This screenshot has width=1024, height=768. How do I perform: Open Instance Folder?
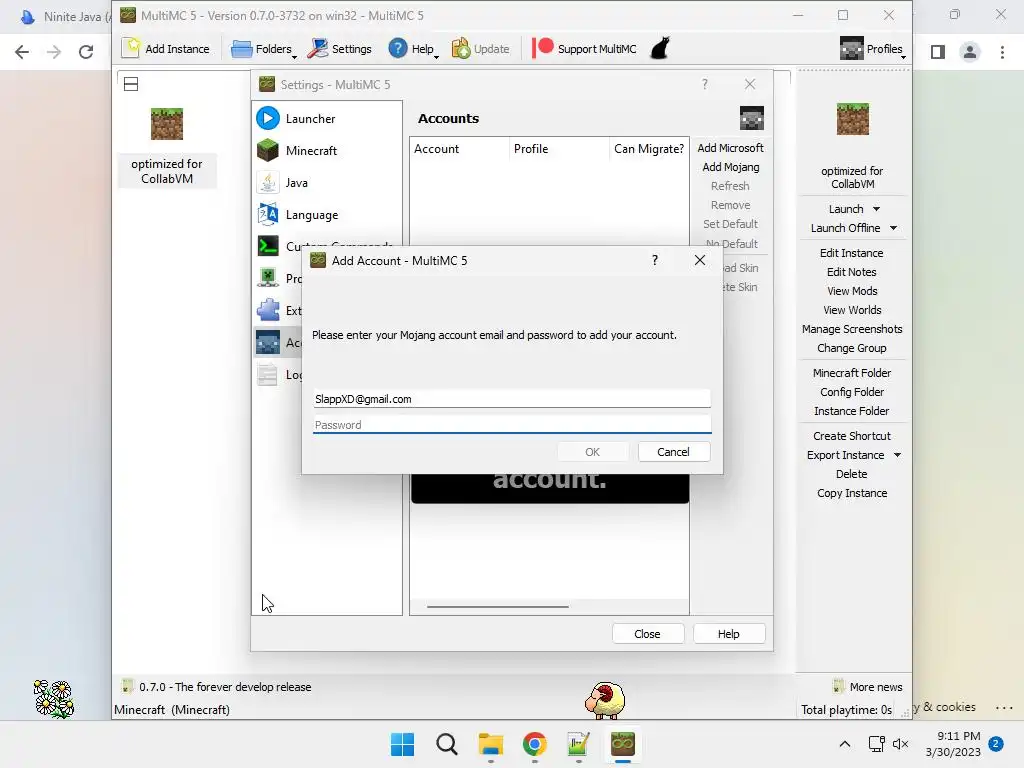(852, 411)
